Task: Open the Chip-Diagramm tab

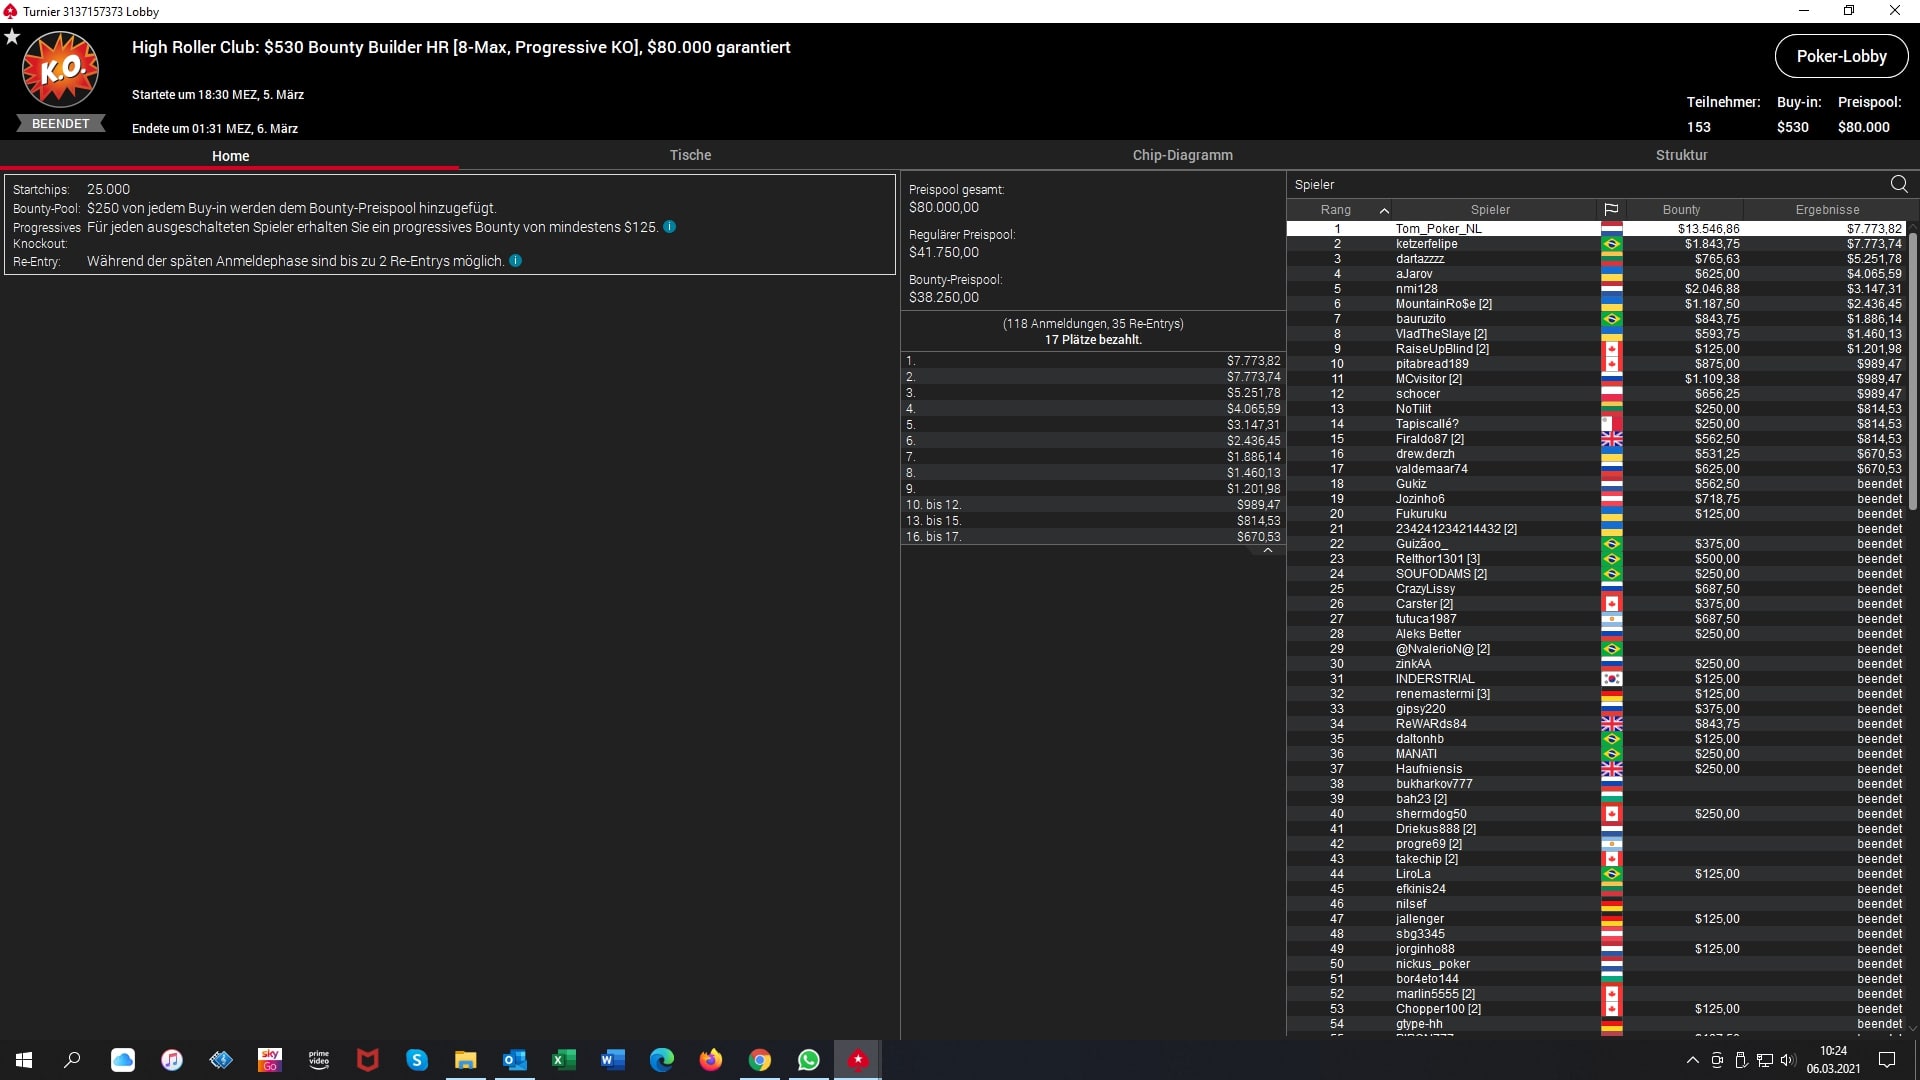Action: [x=1182, y=155]
